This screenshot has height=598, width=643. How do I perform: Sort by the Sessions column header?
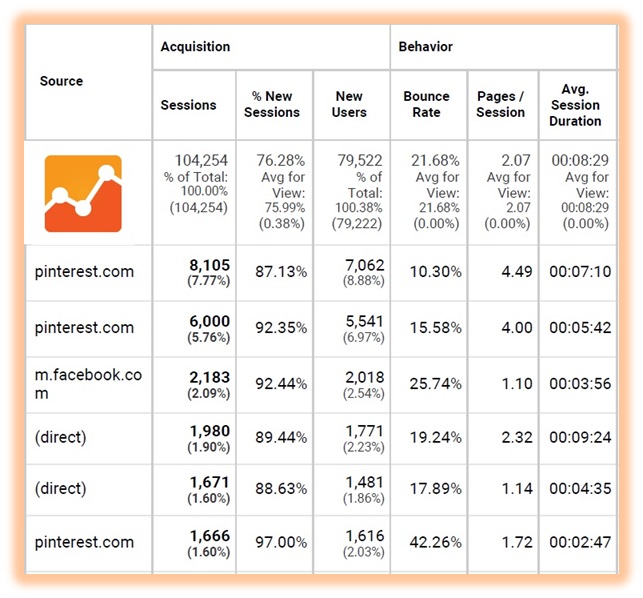(188, 105)
